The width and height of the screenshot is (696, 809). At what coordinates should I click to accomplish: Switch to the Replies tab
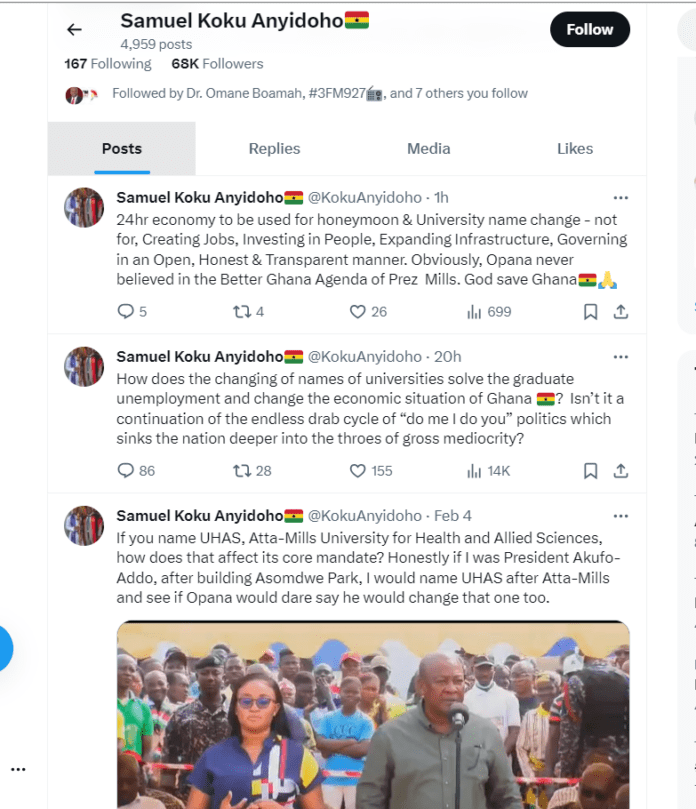274,149
